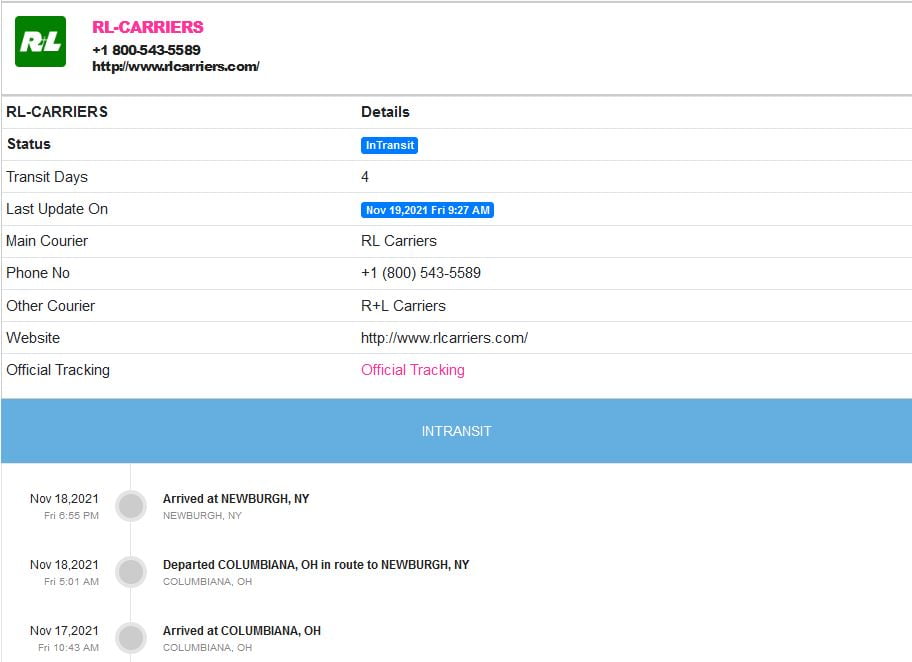Click the 'RL Carriers' main courier value
The width and height of the screenshot is (912, 662).
[x=398, y=241]
